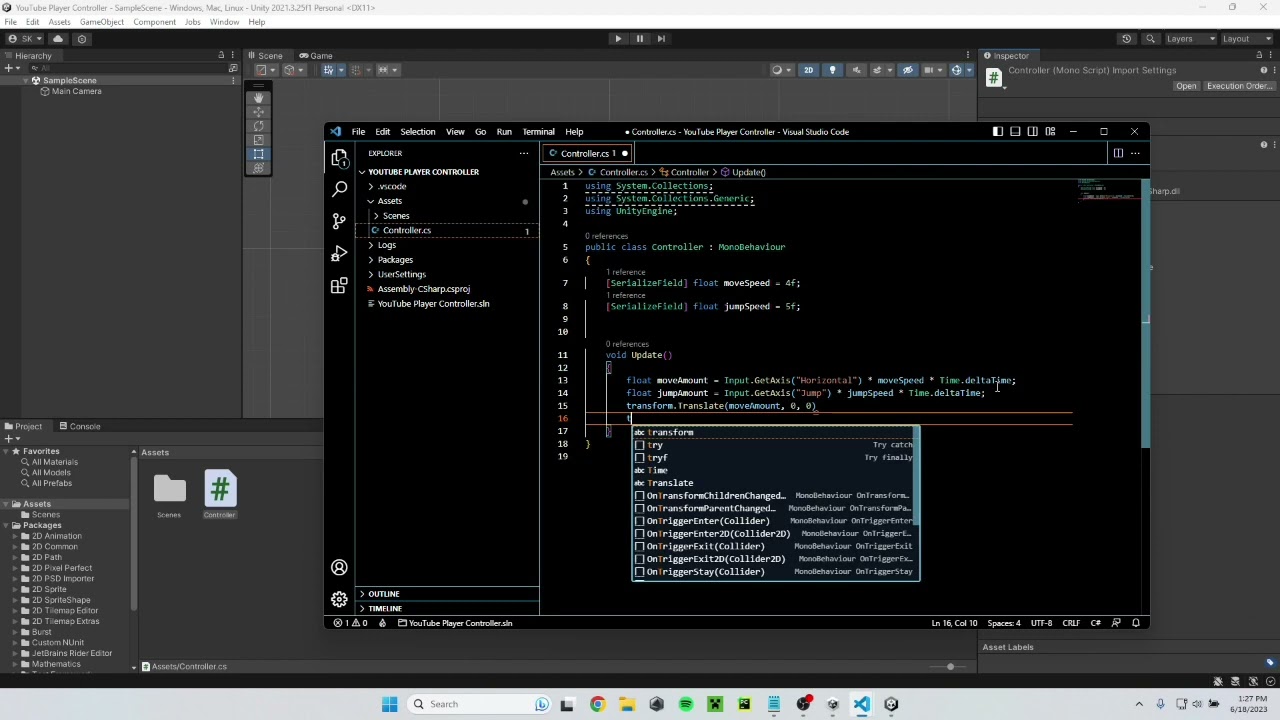Click the Open button in Inspector

click(x=1186, y=86)
